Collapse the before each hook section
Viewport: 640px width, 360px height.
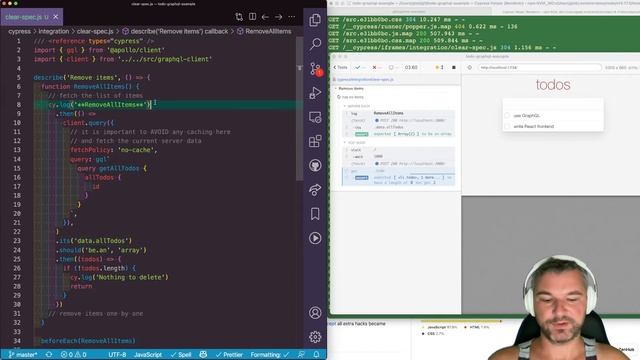coord(356,106)
